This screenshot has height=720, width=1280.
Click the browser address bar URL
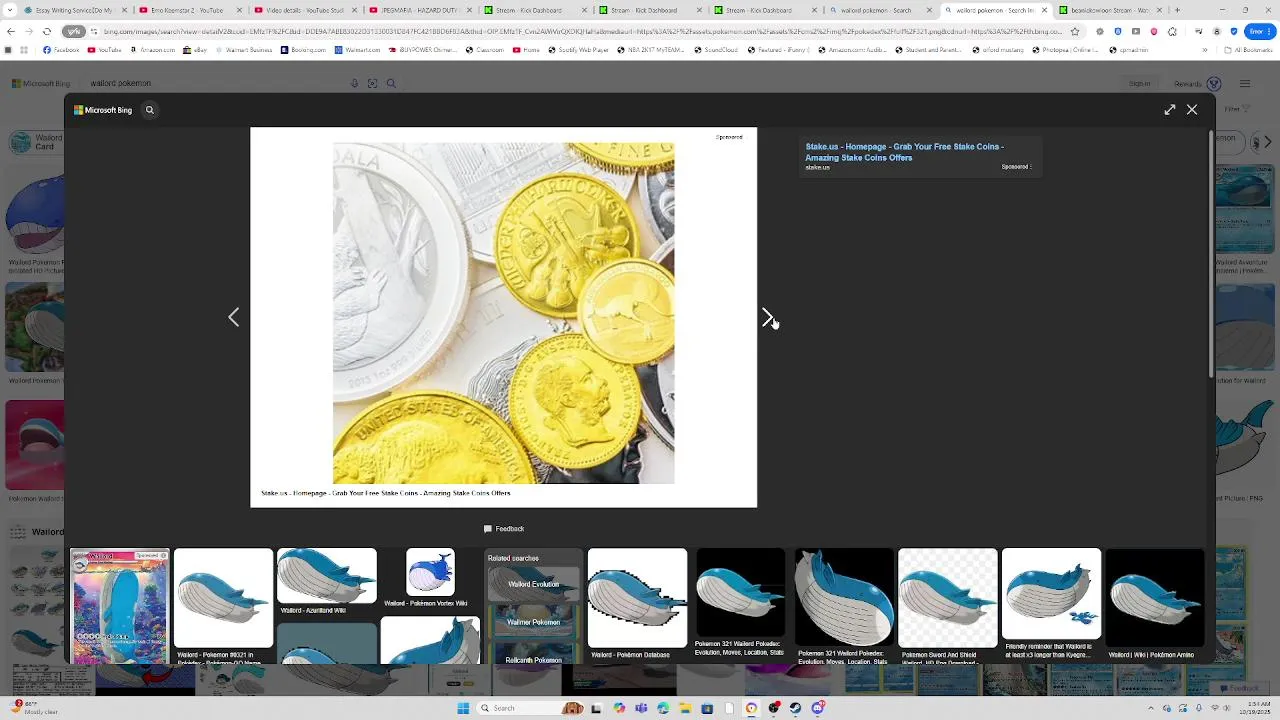[583, 31]
